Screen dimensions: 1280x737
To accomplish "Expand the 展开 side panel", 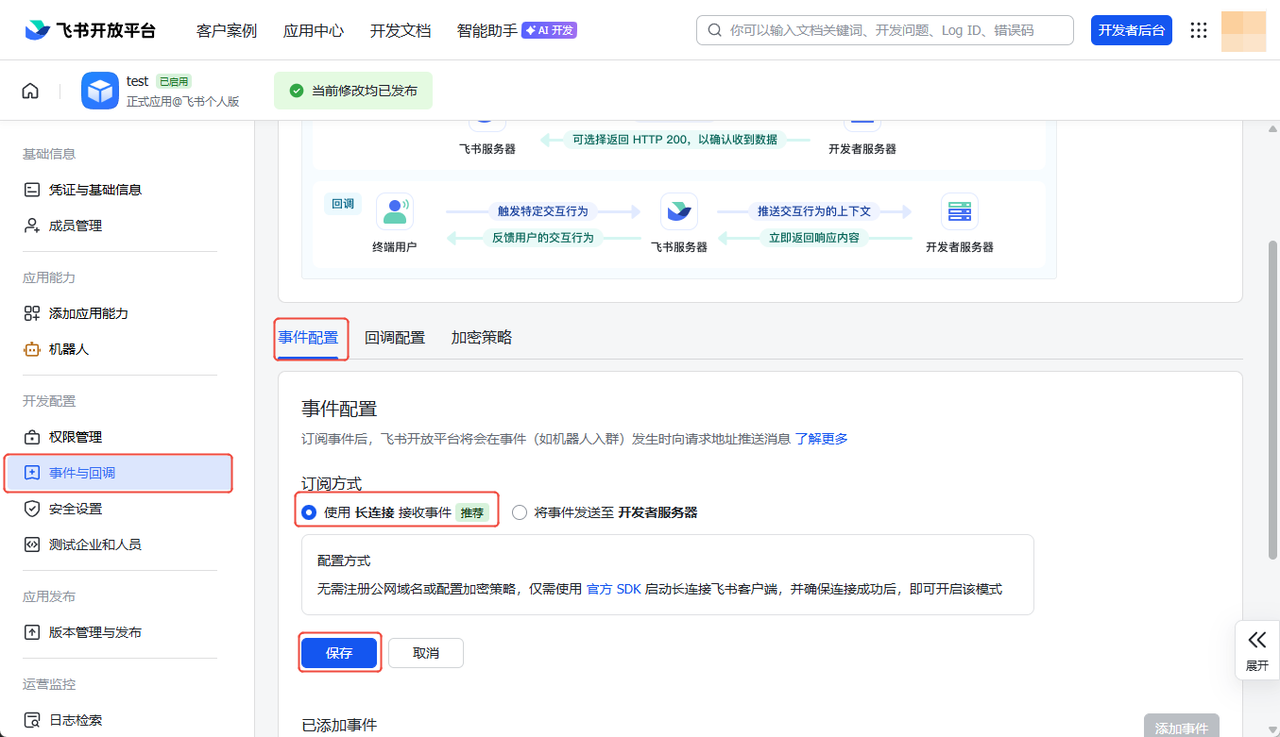I will tap(1257, 650).
